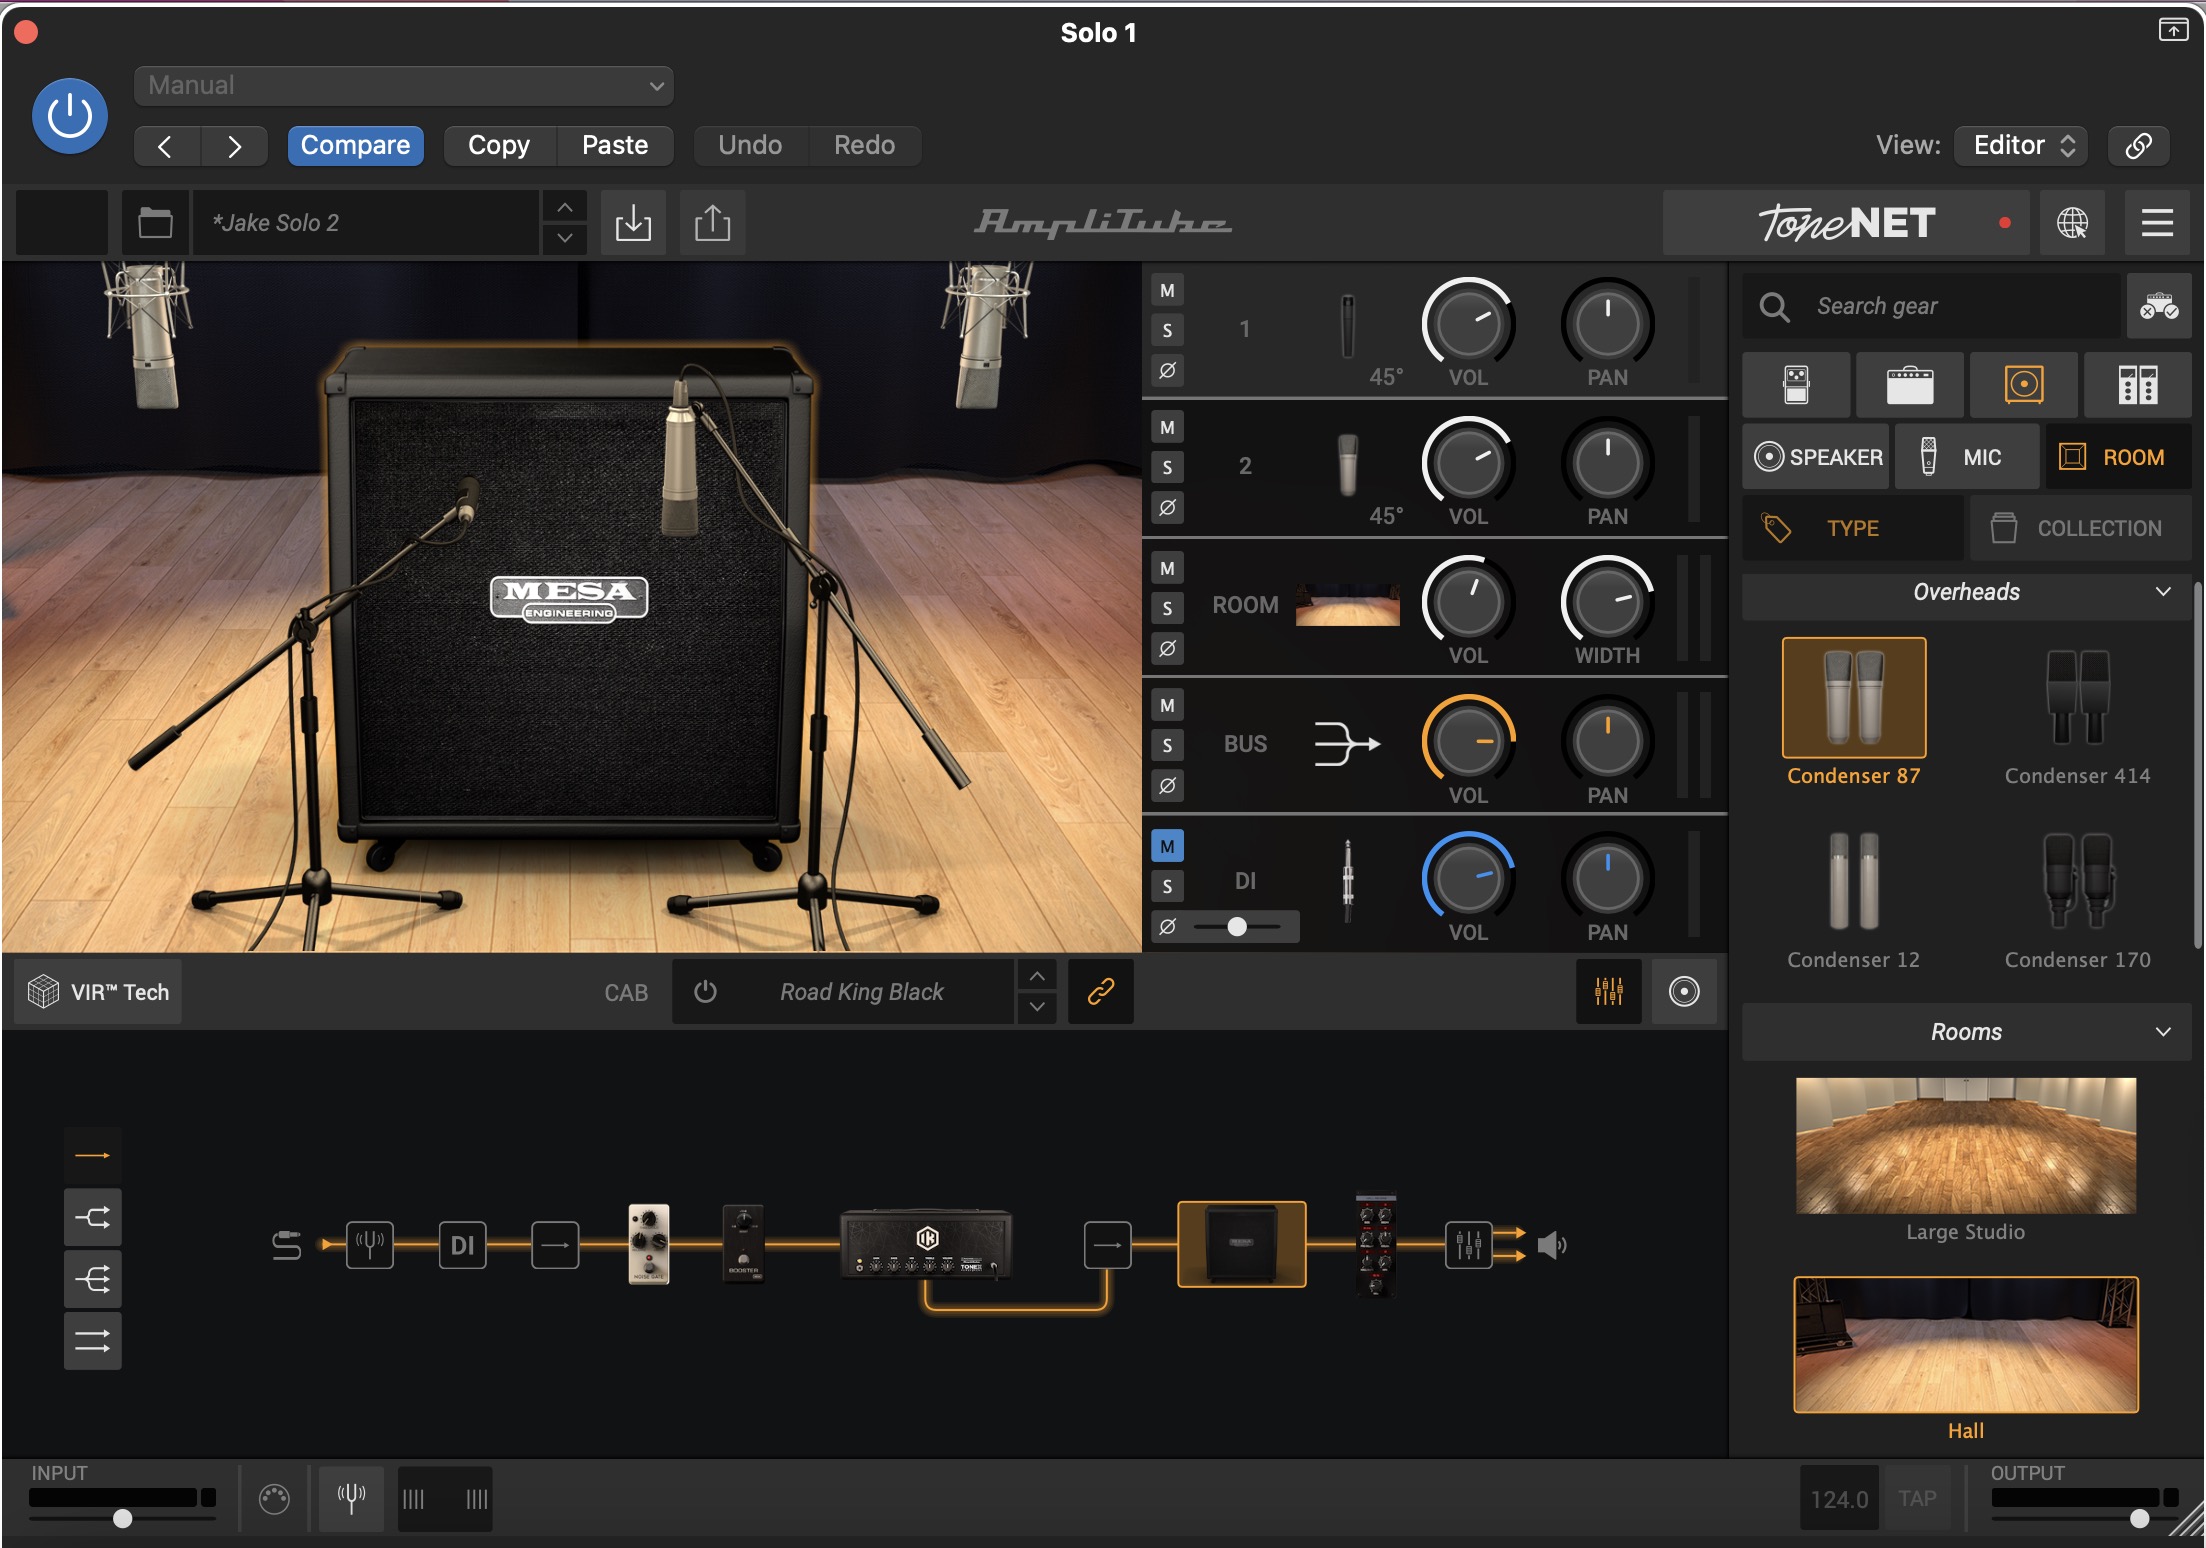Viewport: 2206px width, 1548px height.
Task: Click the Copy button
Action: pyautogui.click(x=499, y=146)
